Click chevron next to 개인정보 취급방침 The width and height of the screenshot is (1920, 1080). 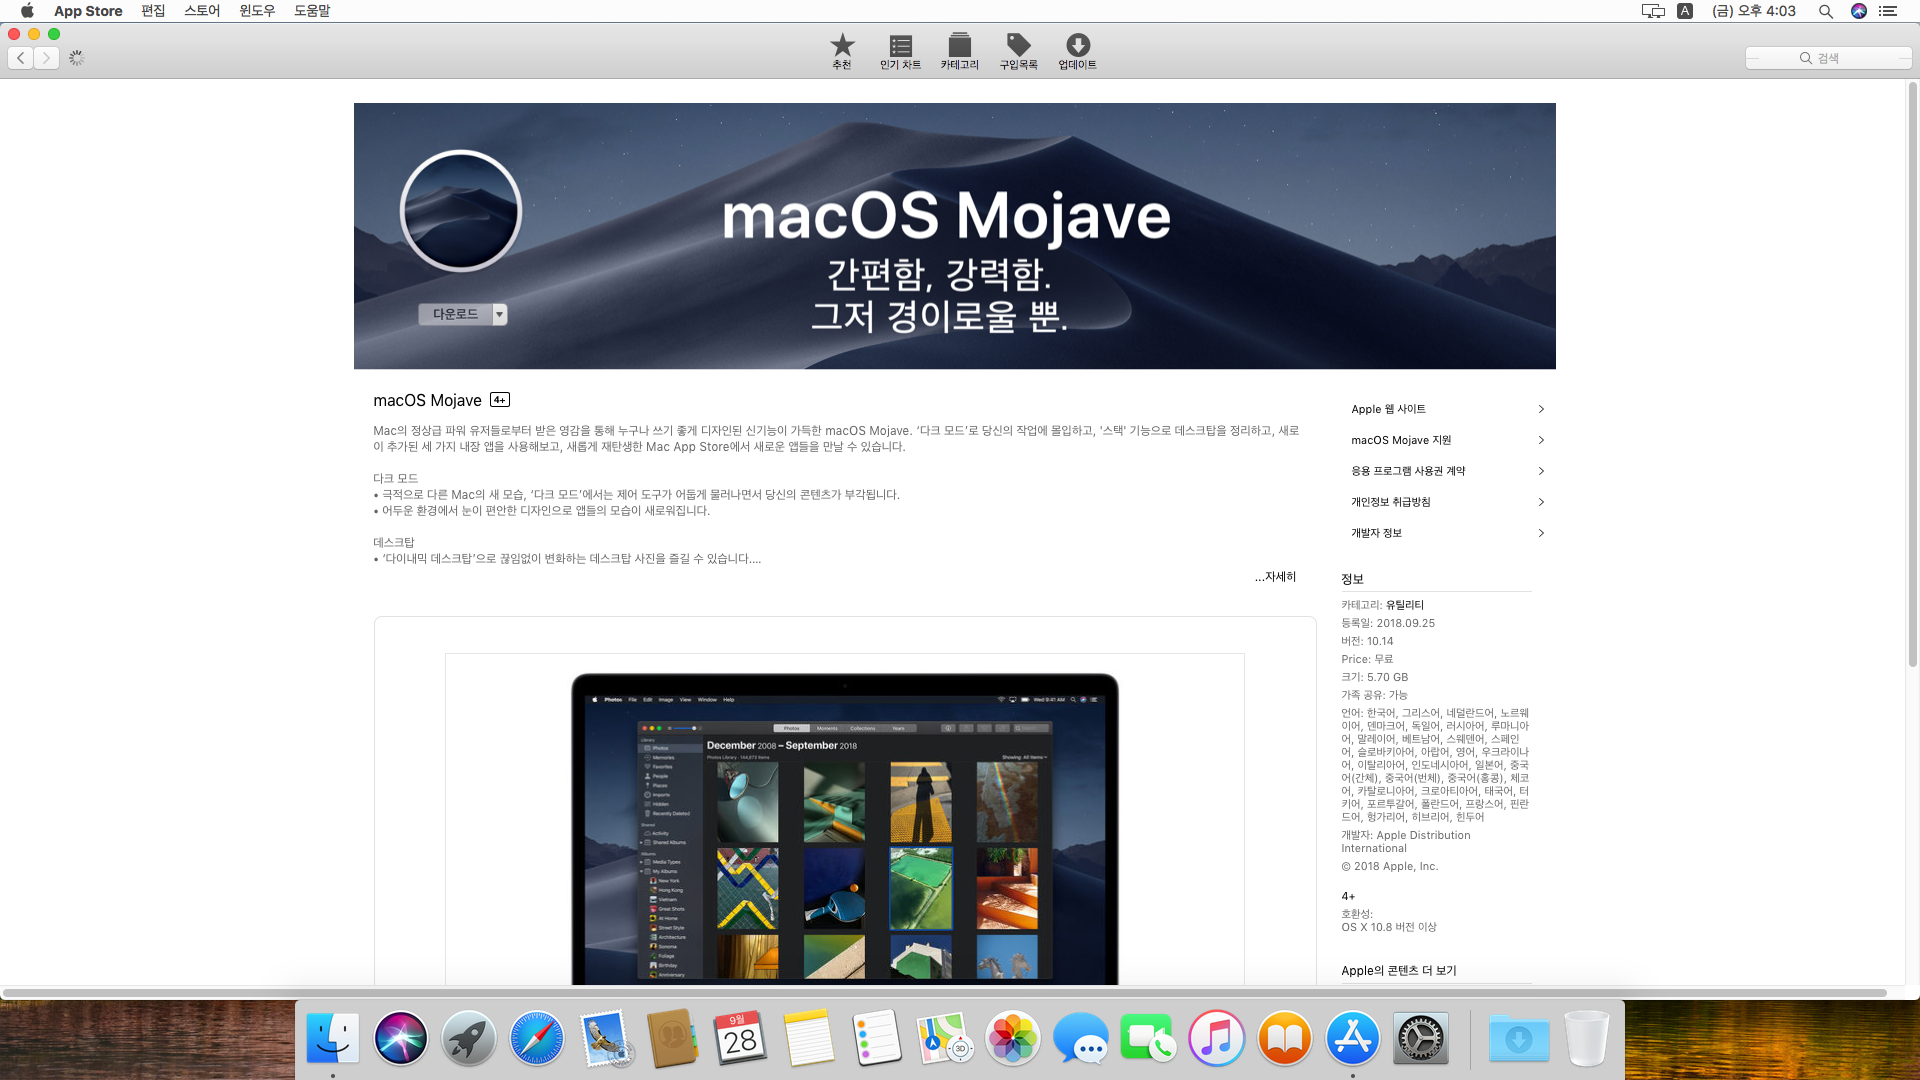(x=1541, y=502)
